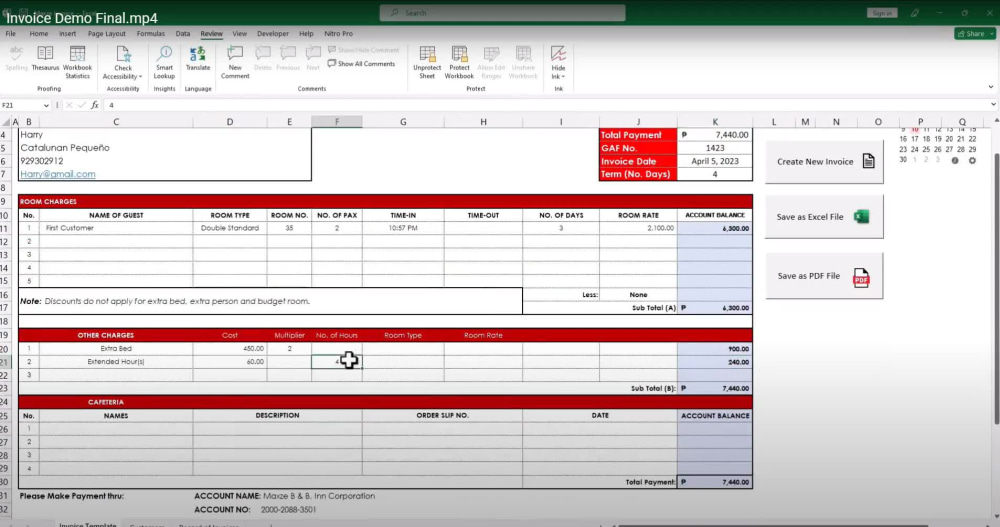1000x527 pixels.
Task: Click the Save as PDF File button
Action: [x=824, y=276]
